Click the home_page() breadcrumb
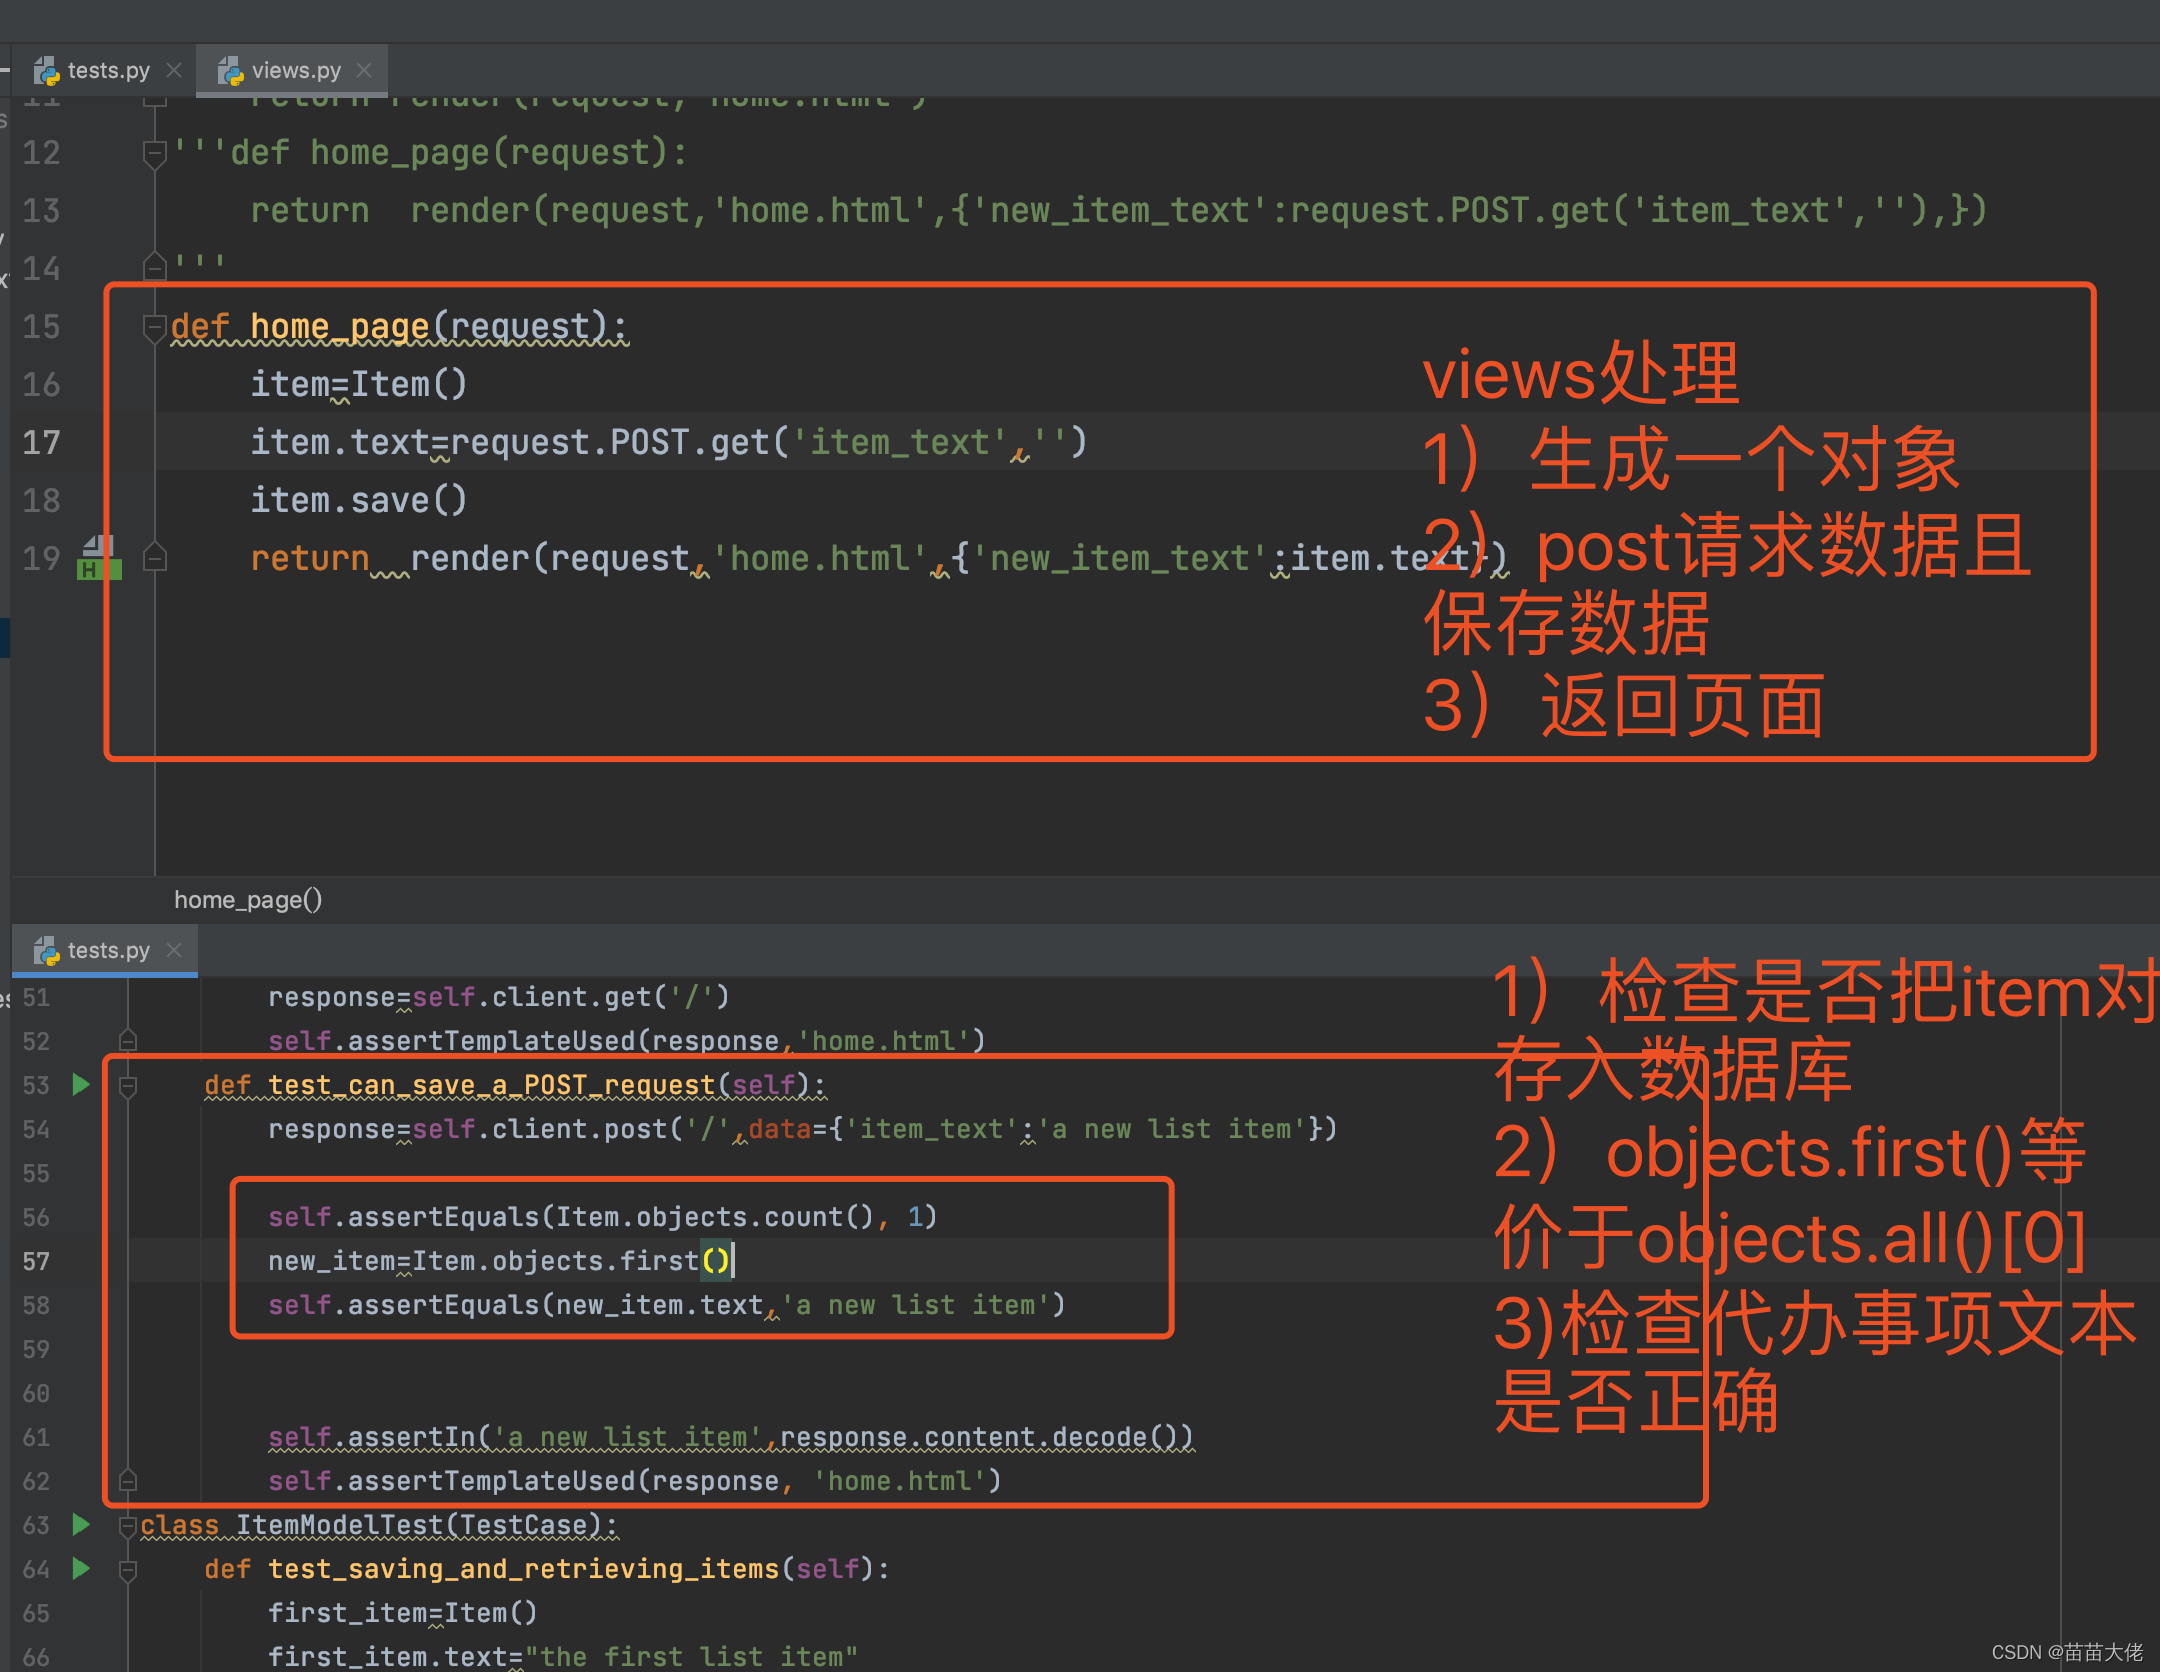 [x=248, y=900]
